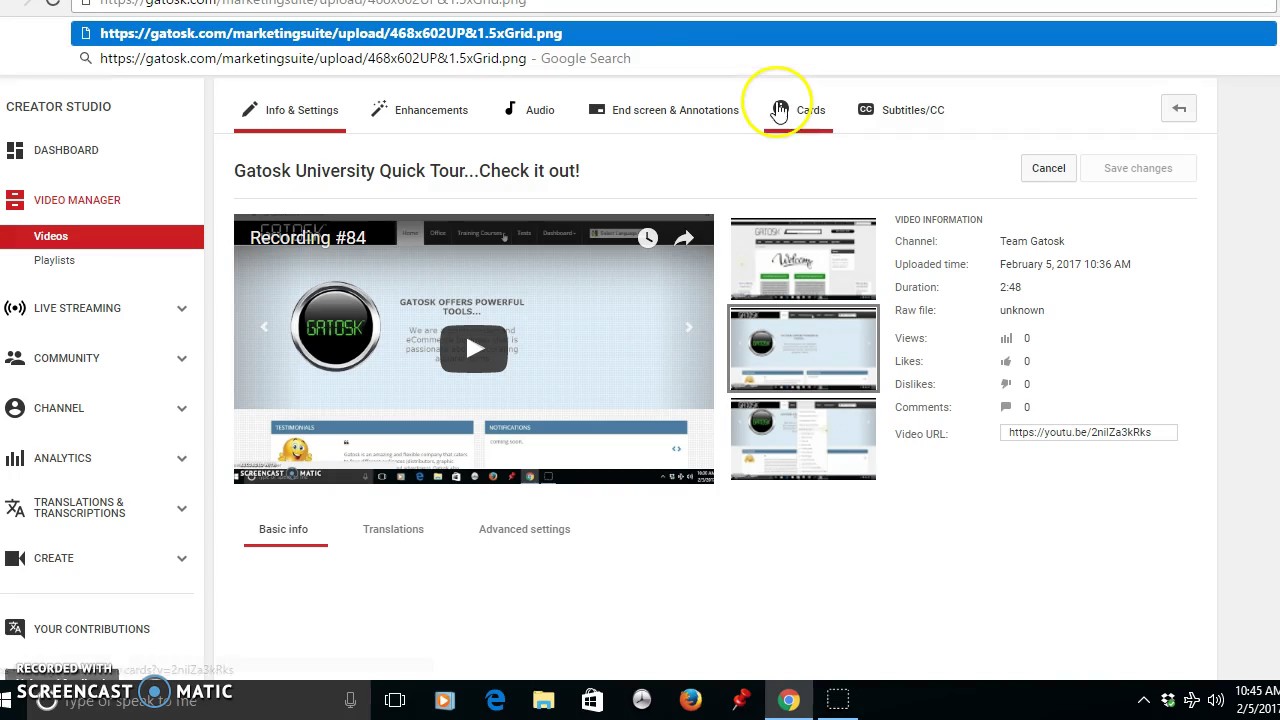Click the Analytics bar chart icon
This screenshot has width=1280, height=720.
coord(15,458)
